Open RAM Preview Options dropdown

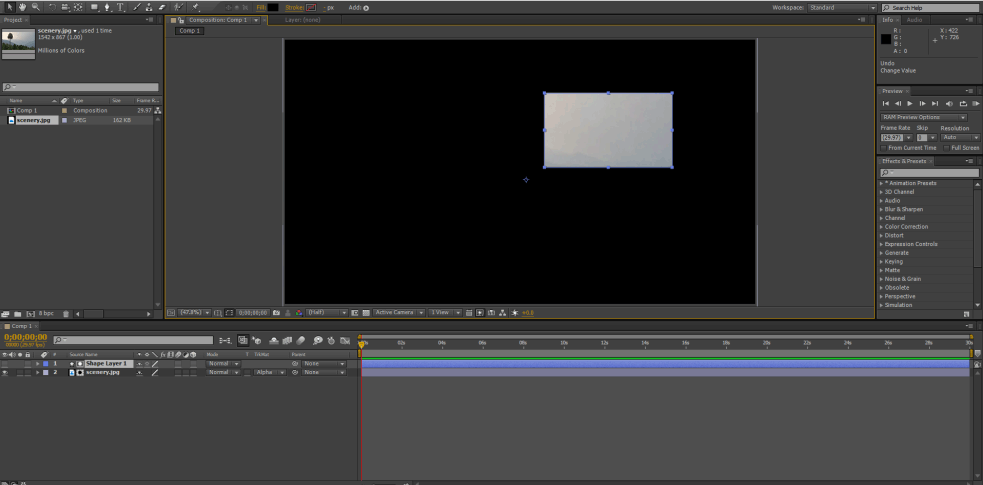pyautogui.click(x=924, y=117)
